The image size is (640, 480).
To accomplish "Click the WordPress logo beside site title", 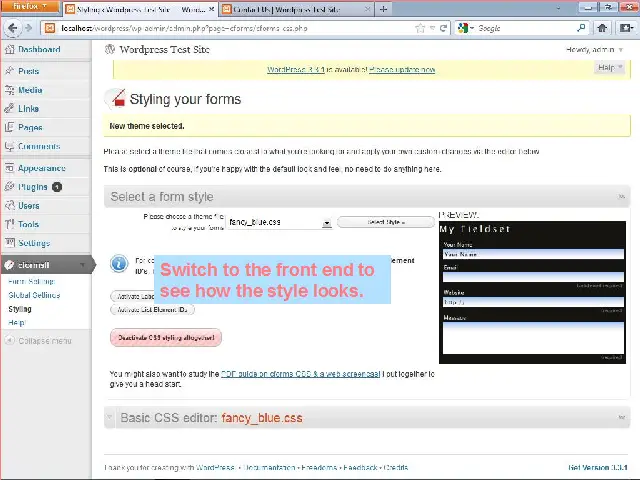I will [x=109, y=49].
